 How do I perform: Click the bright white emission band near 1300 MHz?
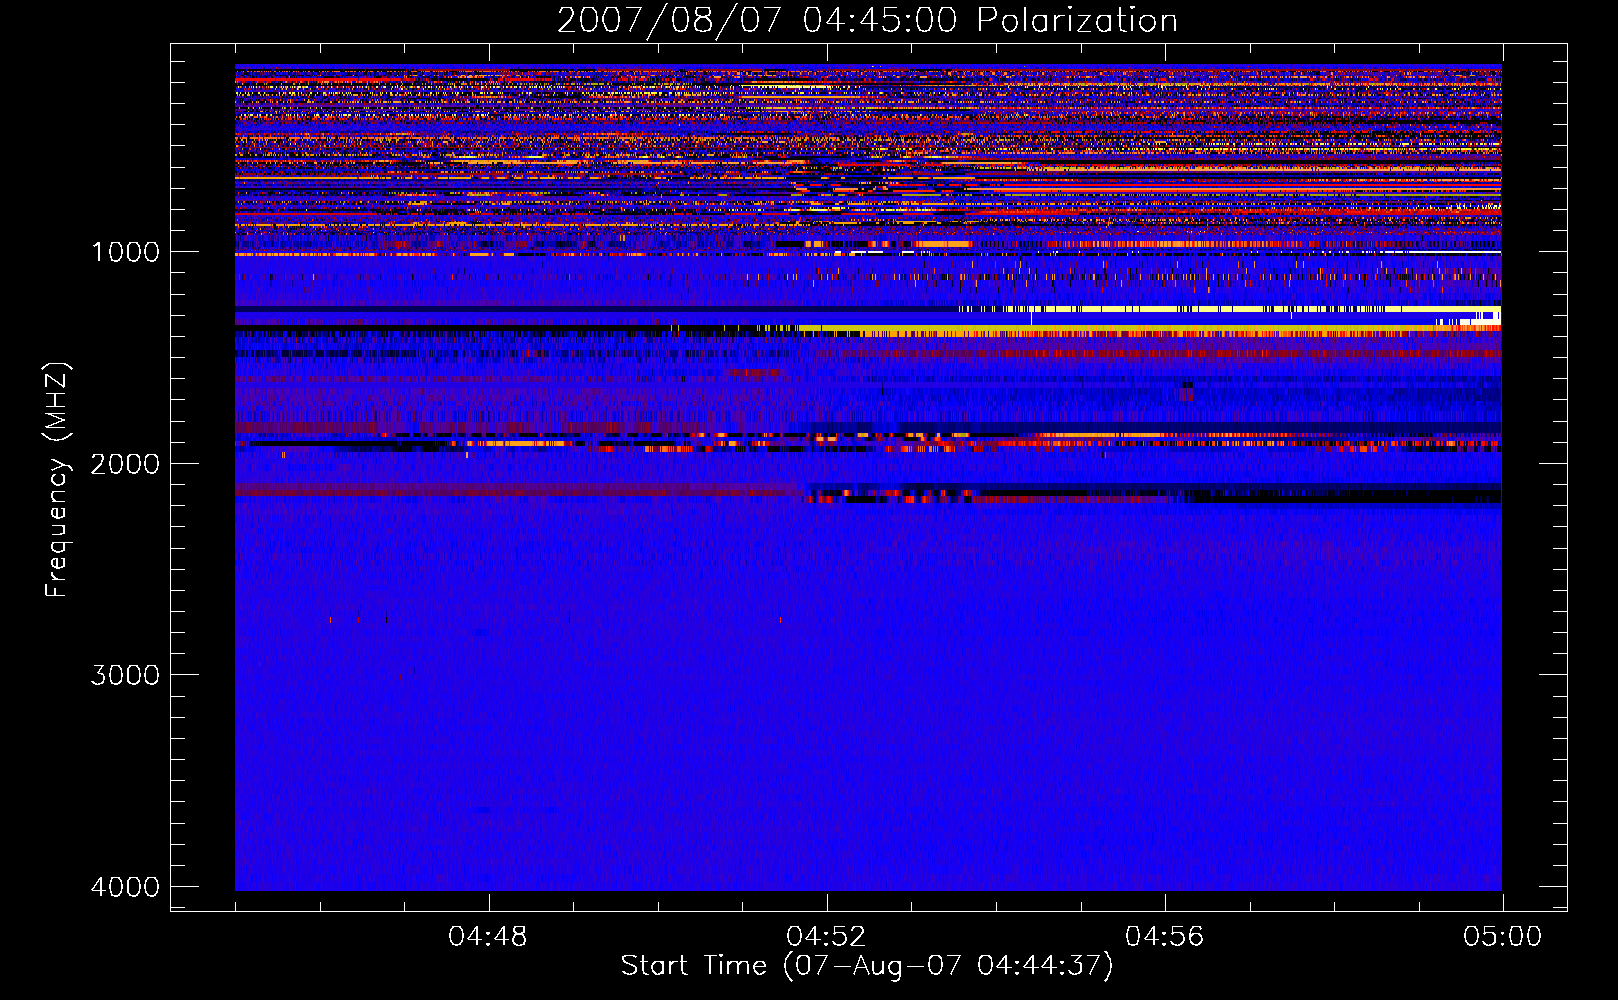pos(1230,310)
